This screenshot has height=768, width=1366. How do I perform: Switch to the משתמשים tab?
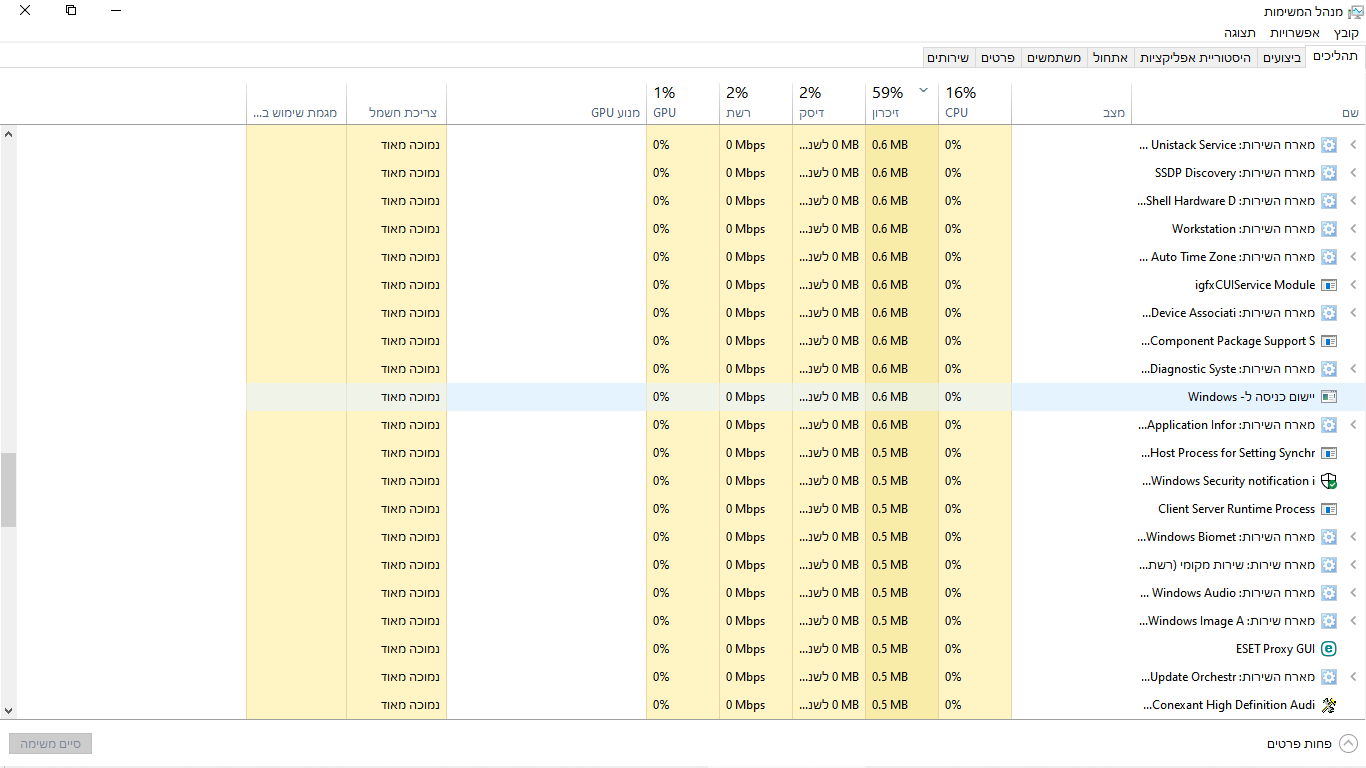(1054, 58)
